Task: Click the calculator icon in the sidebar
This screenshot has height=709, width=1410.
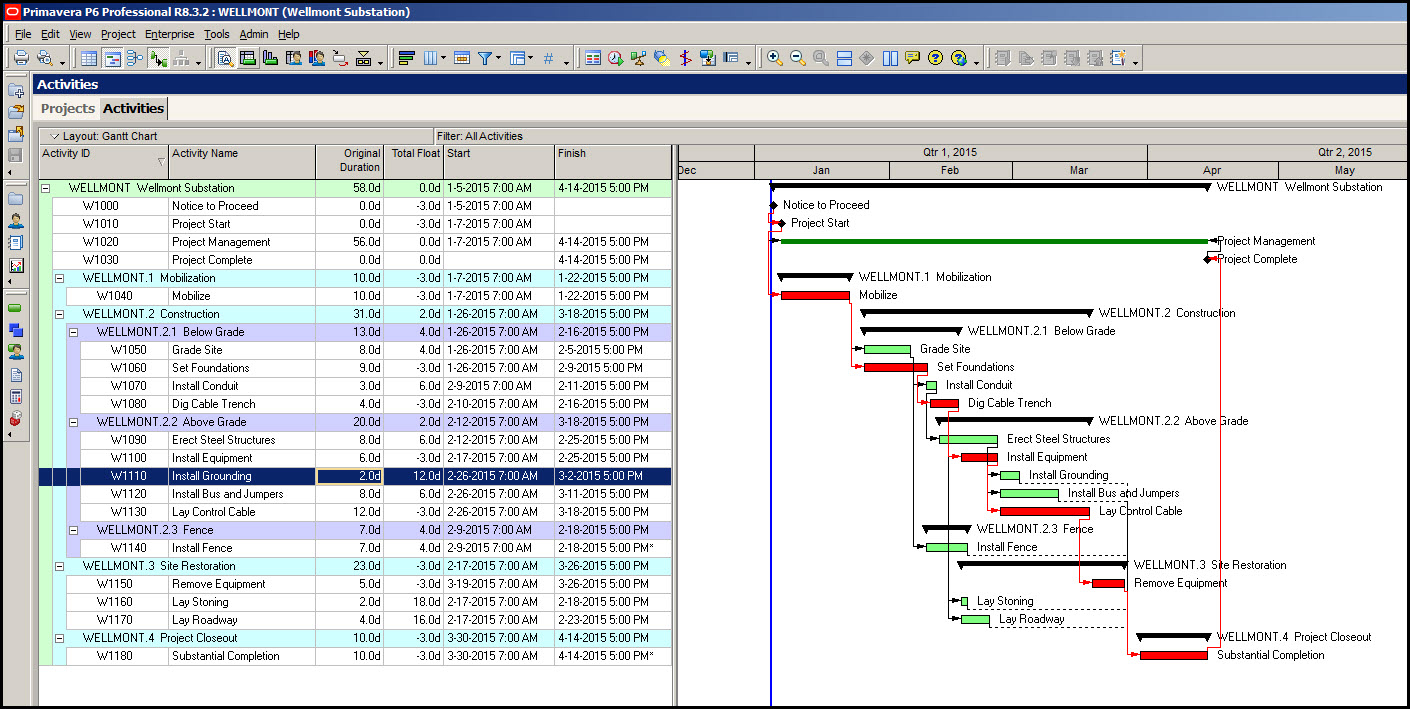Action: 16,397
